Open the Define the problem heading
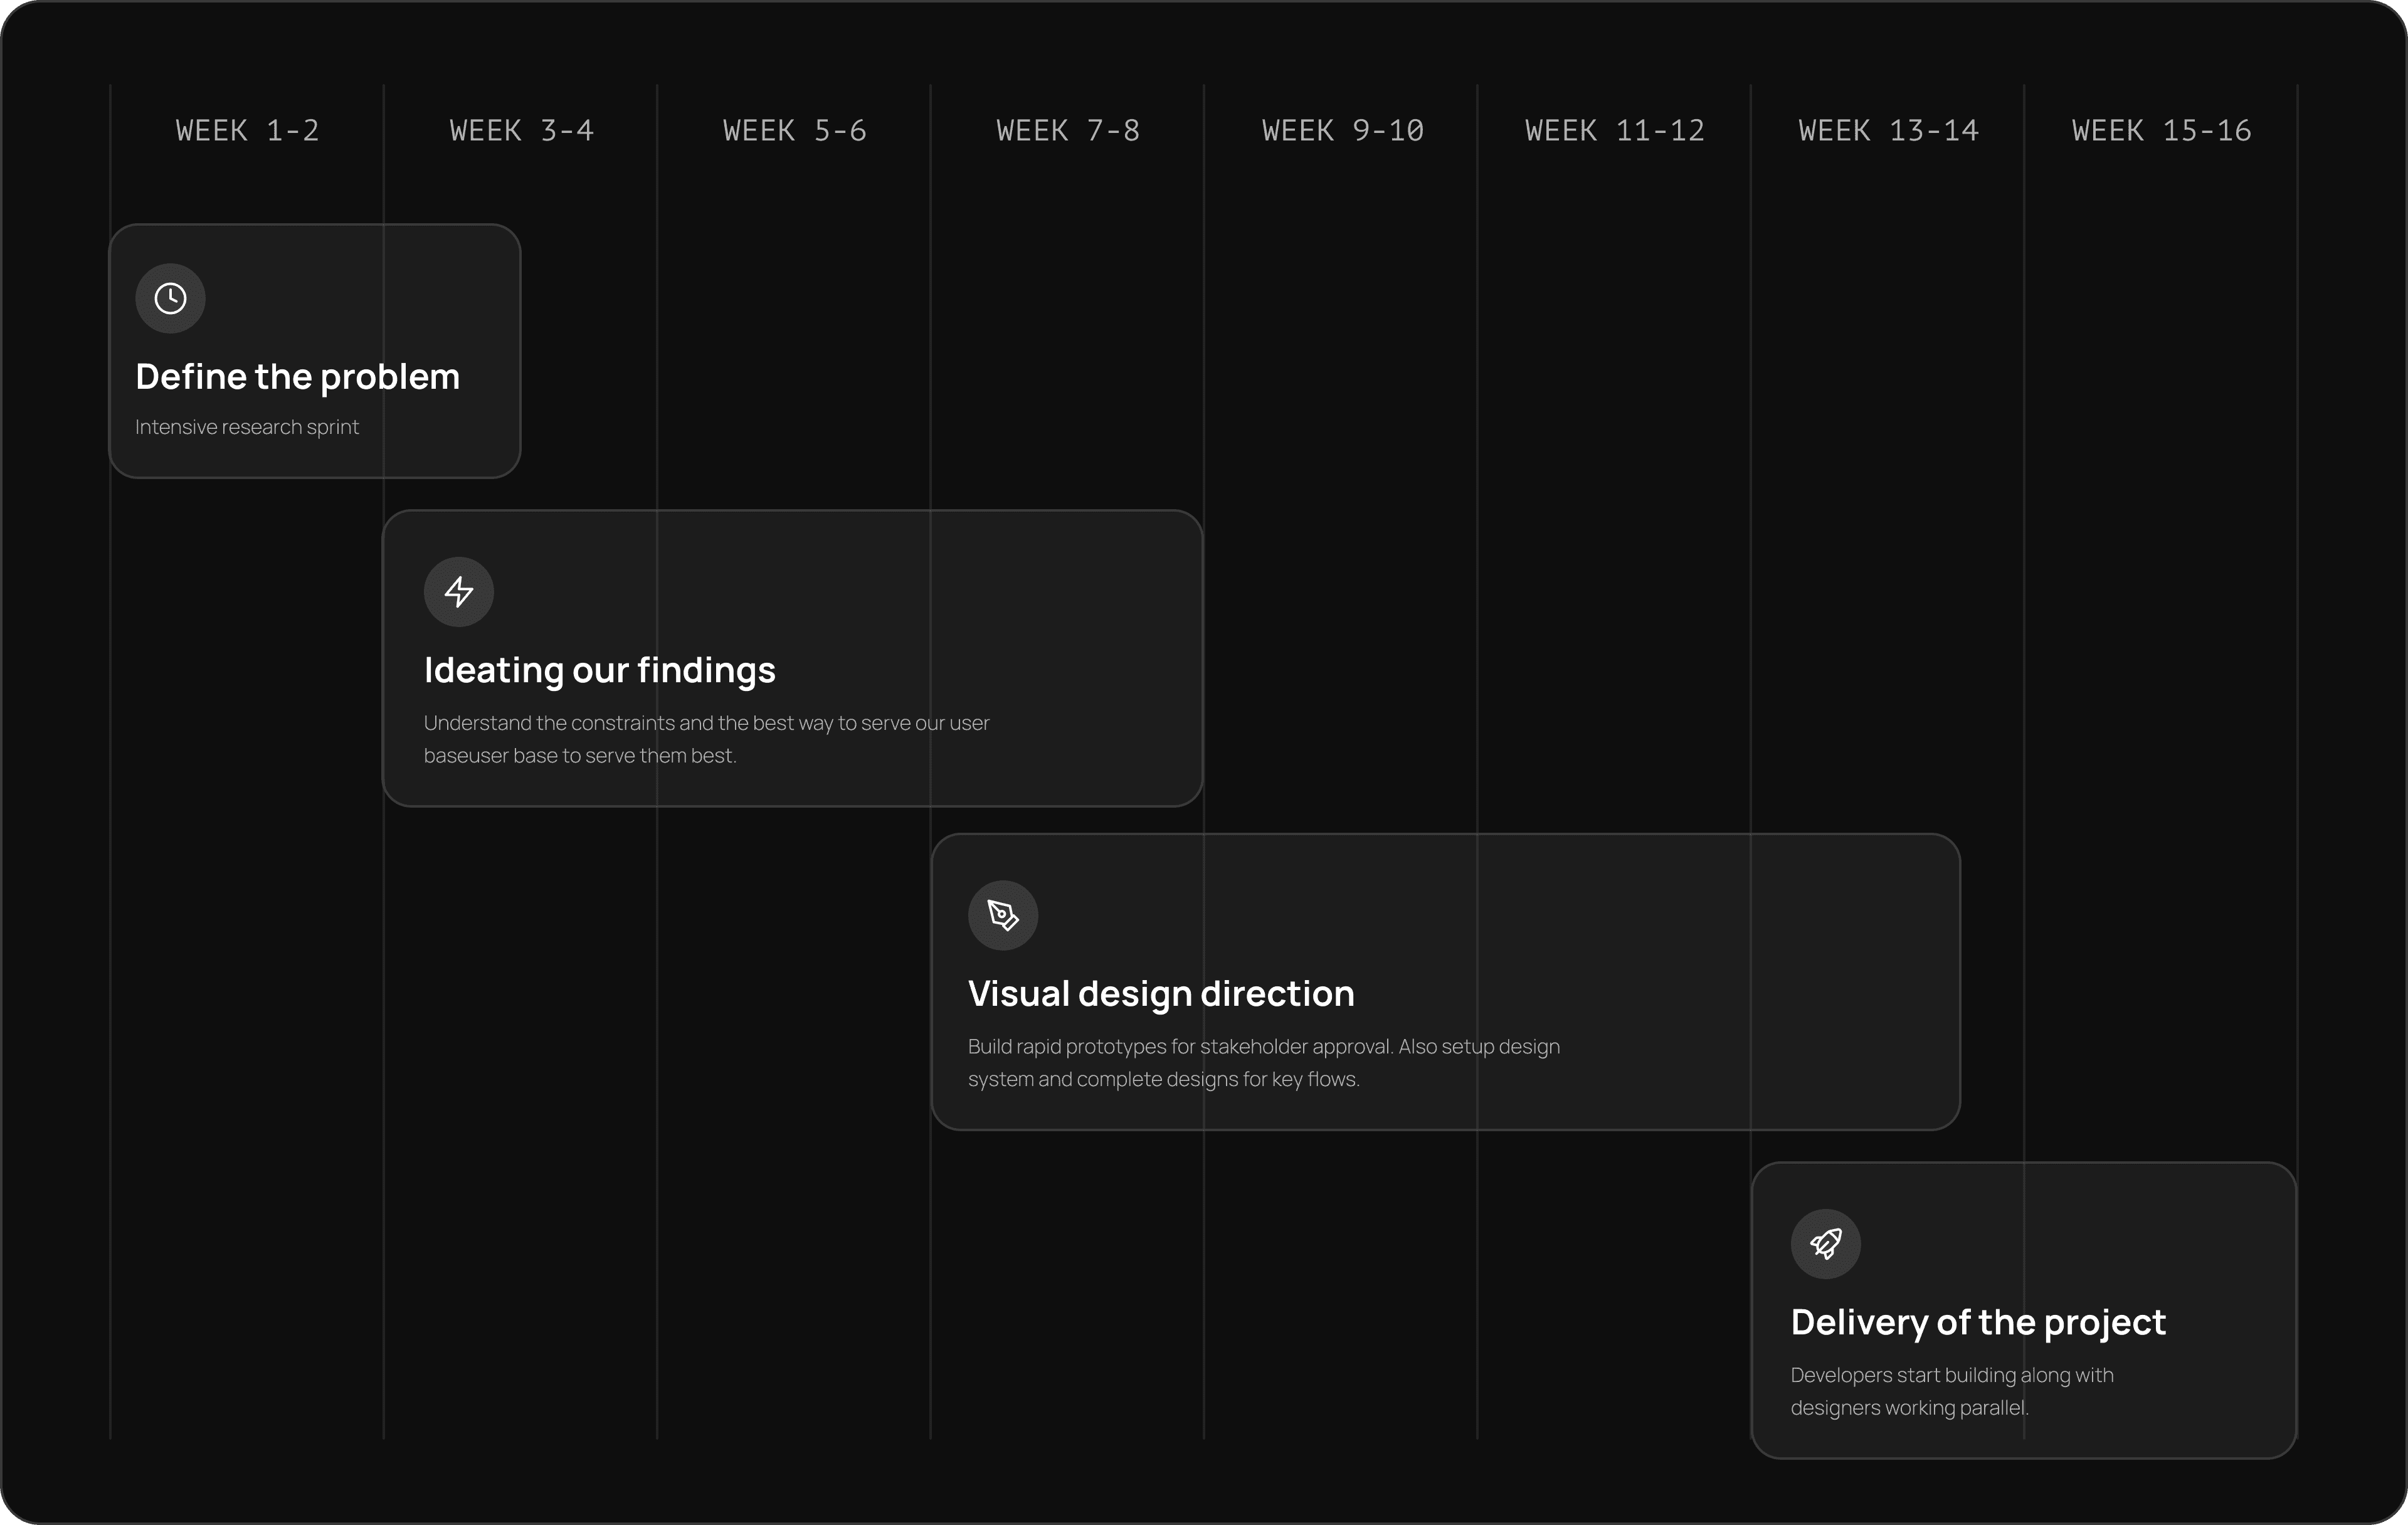 click(x=297, y=377)
